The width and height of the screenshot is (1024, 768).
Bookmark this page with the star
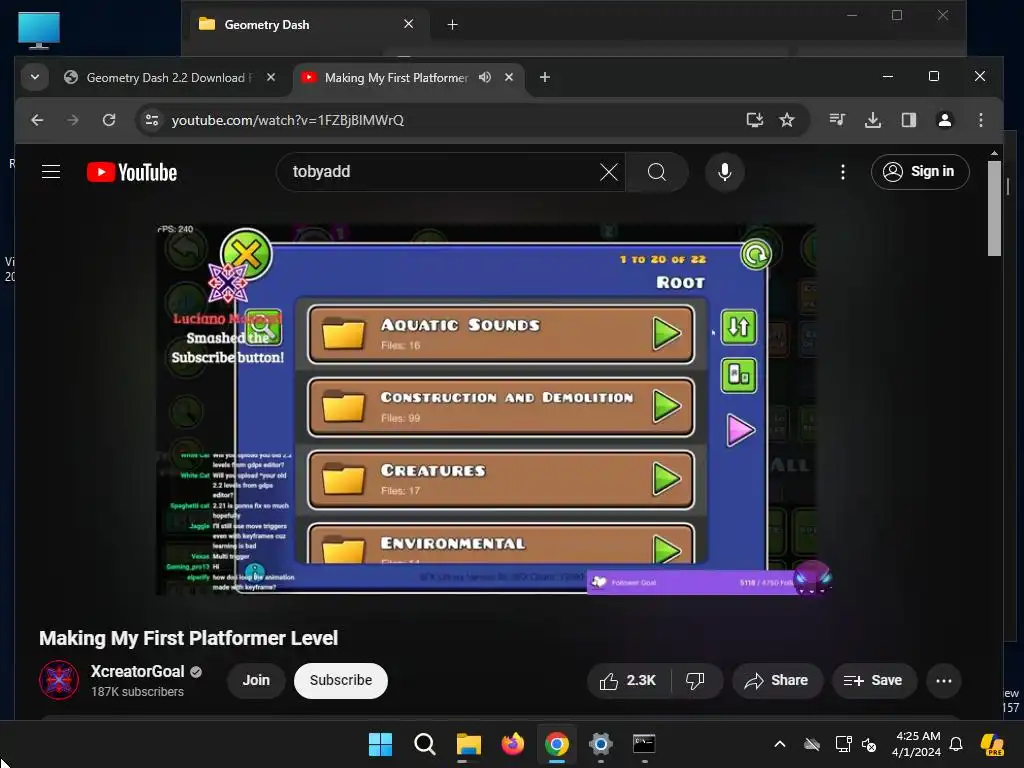point(787,120)
